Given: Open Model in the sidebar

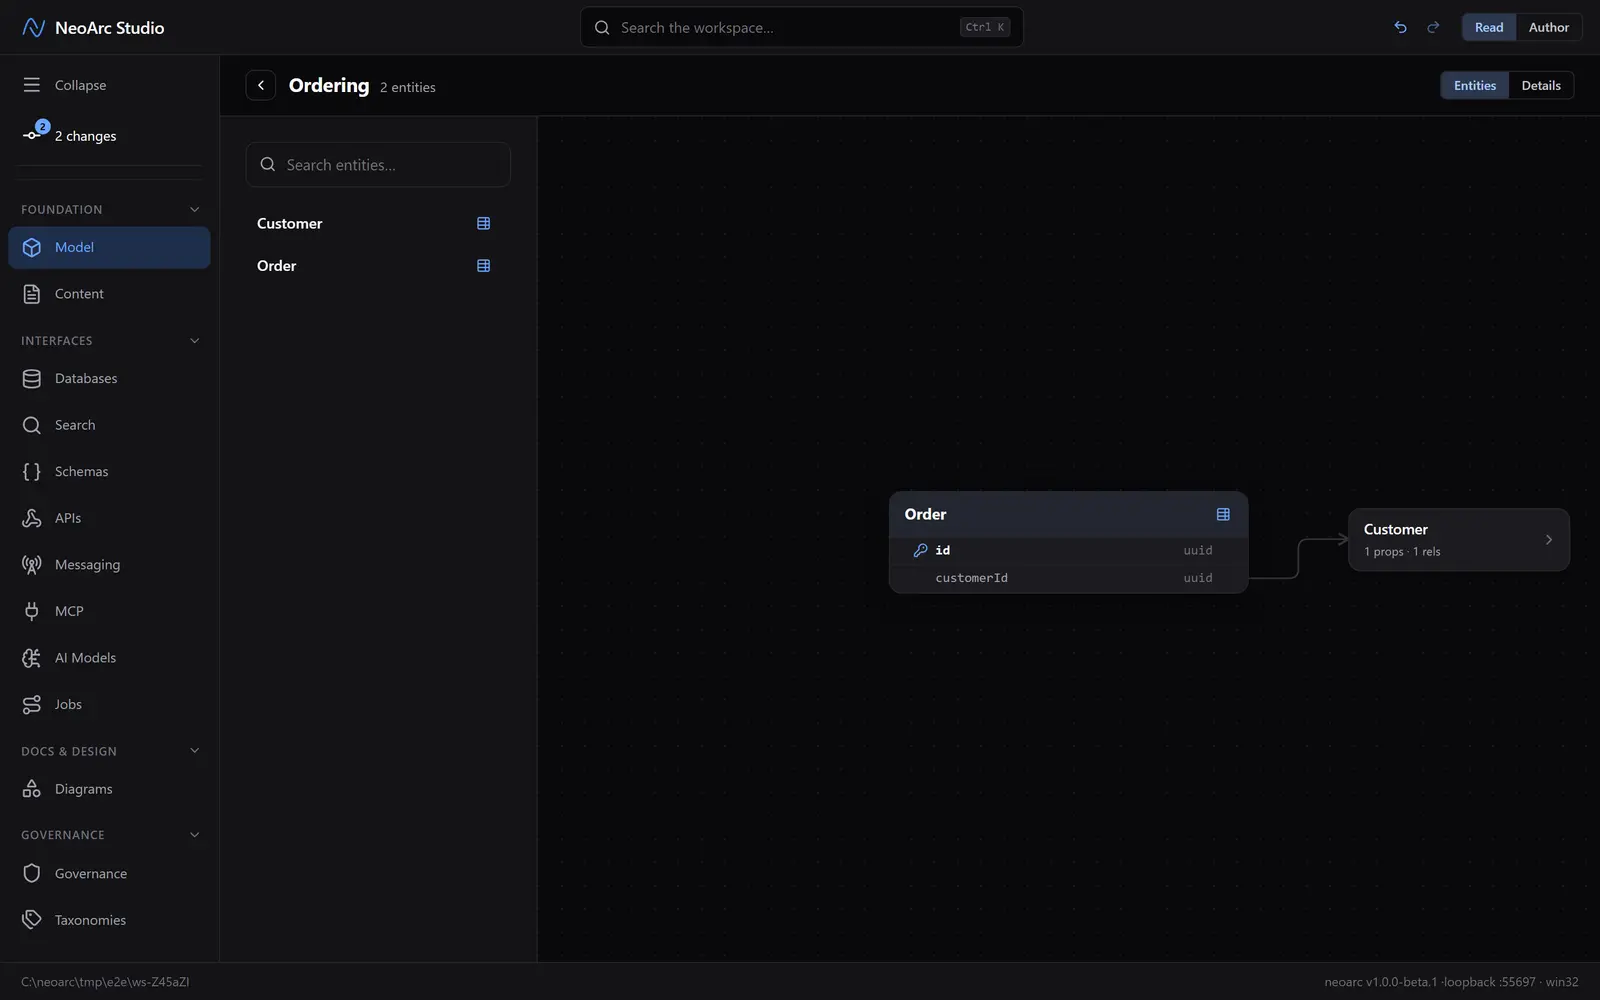Looking at the screenshot, I should tap(109, 247).
